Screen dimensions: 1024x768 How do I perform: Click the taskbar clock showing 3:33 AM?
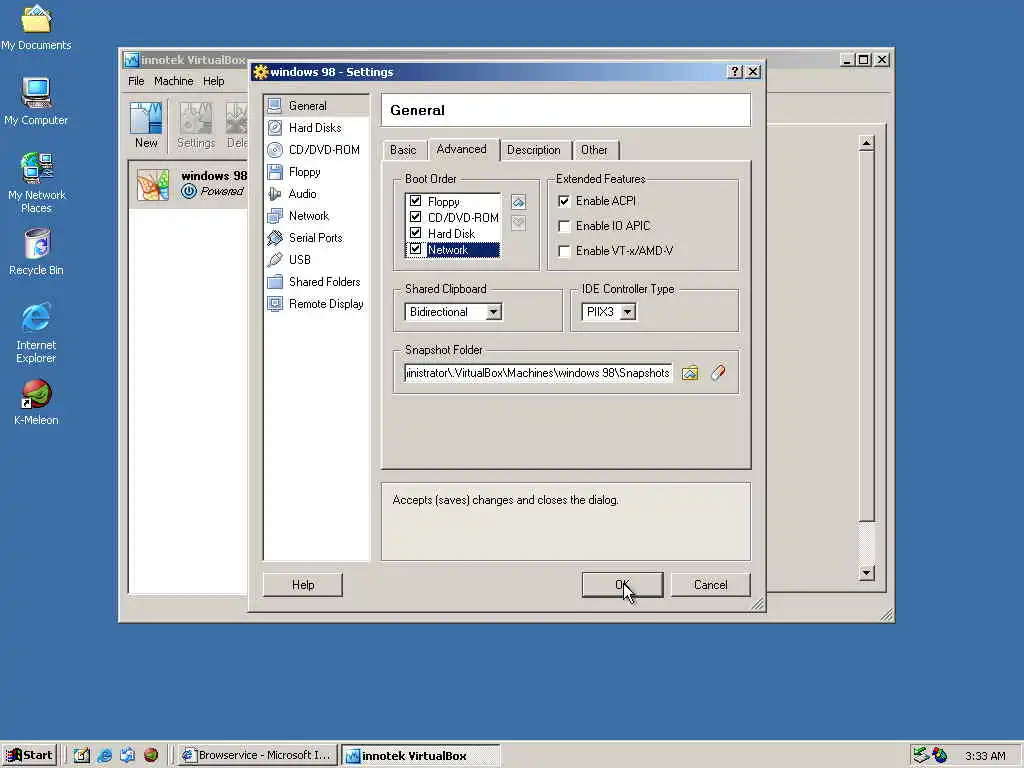click(x=985, y=756)
